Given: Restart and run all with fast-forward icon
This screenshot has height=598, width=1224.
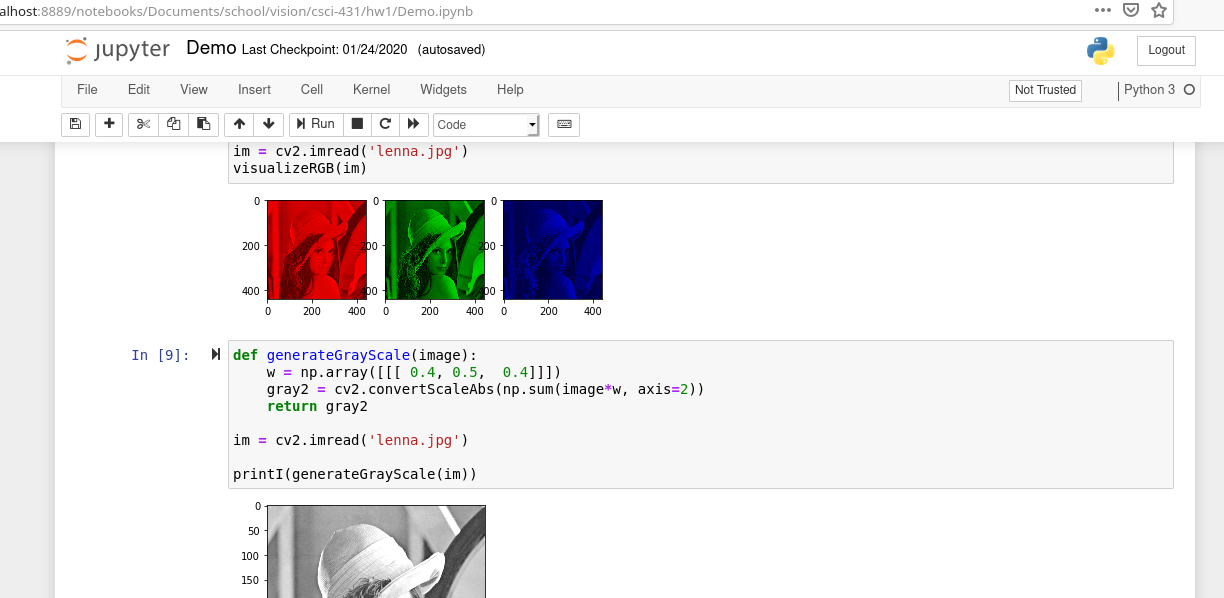Looking at the screenshot, I should 413,124.
